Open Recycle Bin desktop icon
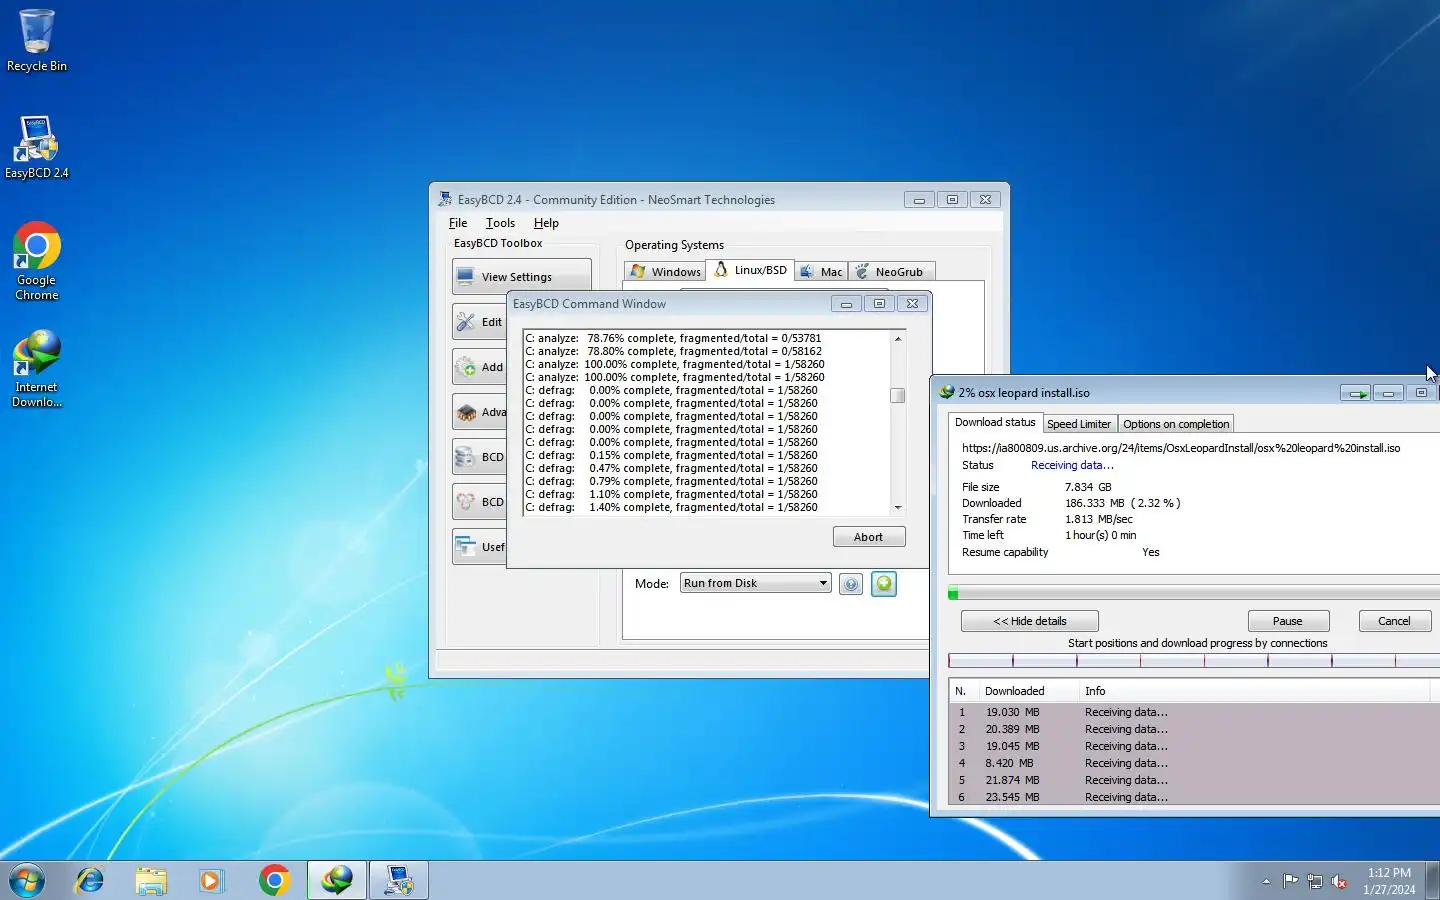Viewport: 1440px width, 900px height. (x=37, y=40)
